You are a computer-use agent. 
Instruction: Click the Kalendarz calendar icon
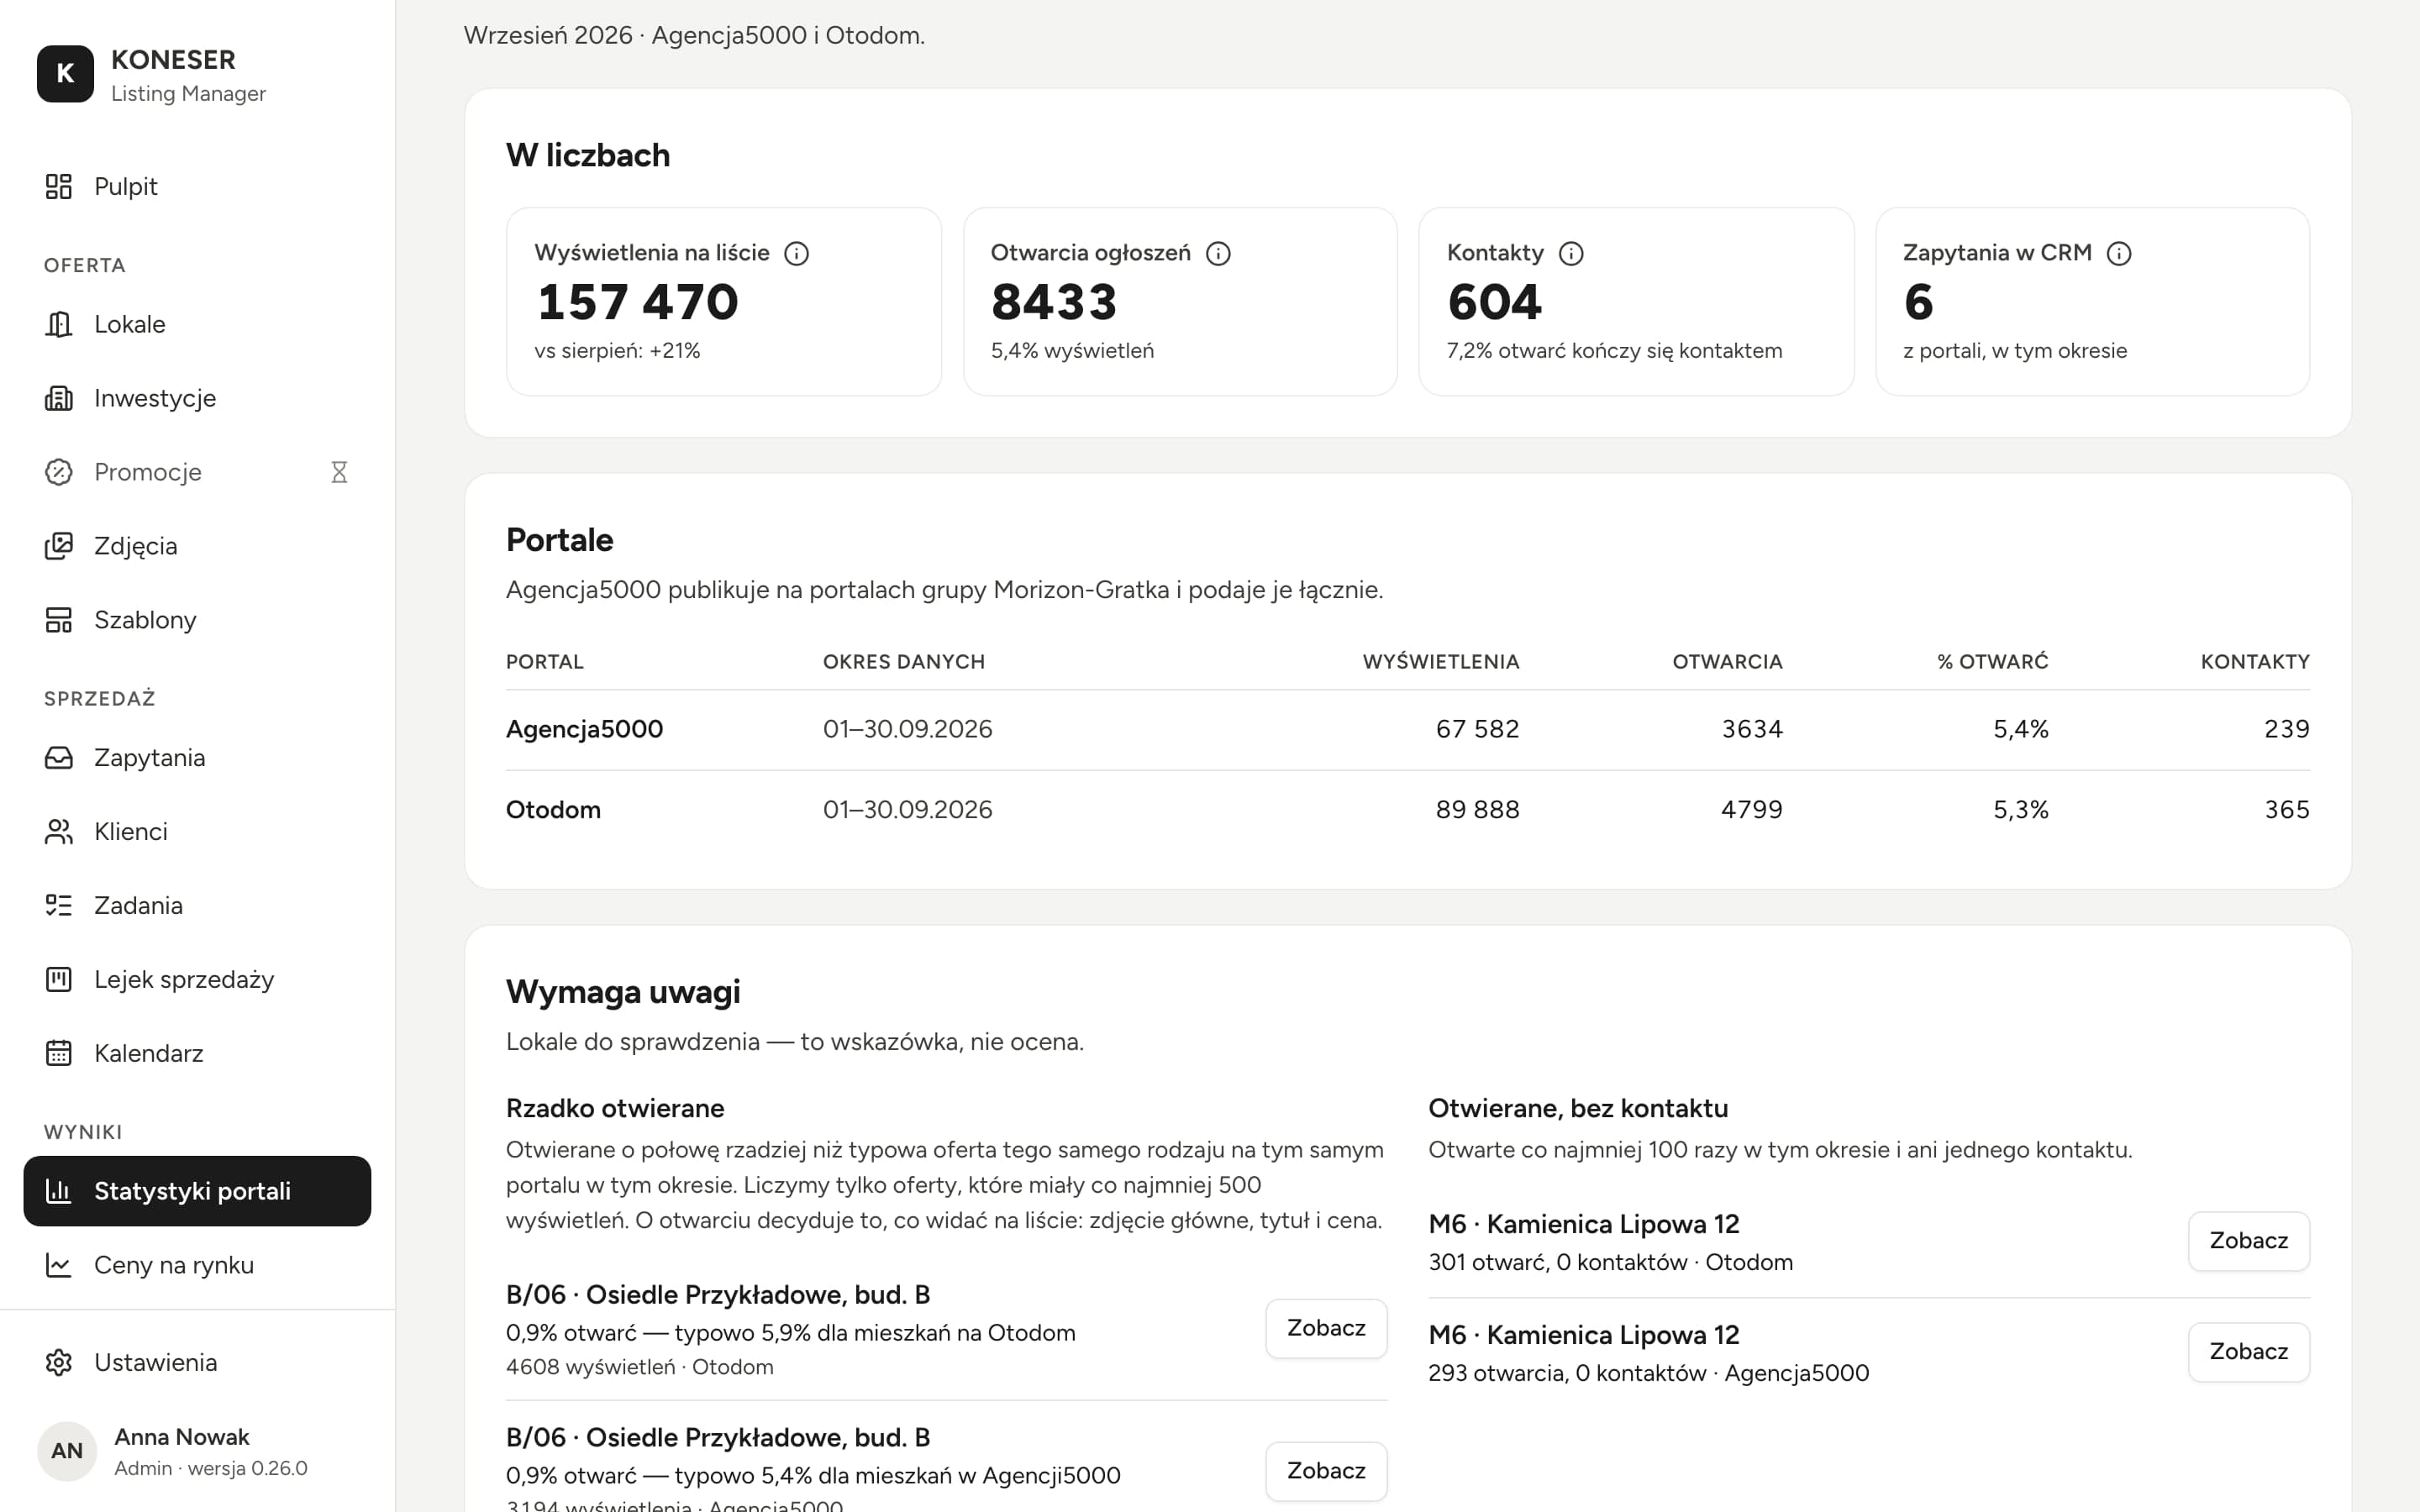59,1053
